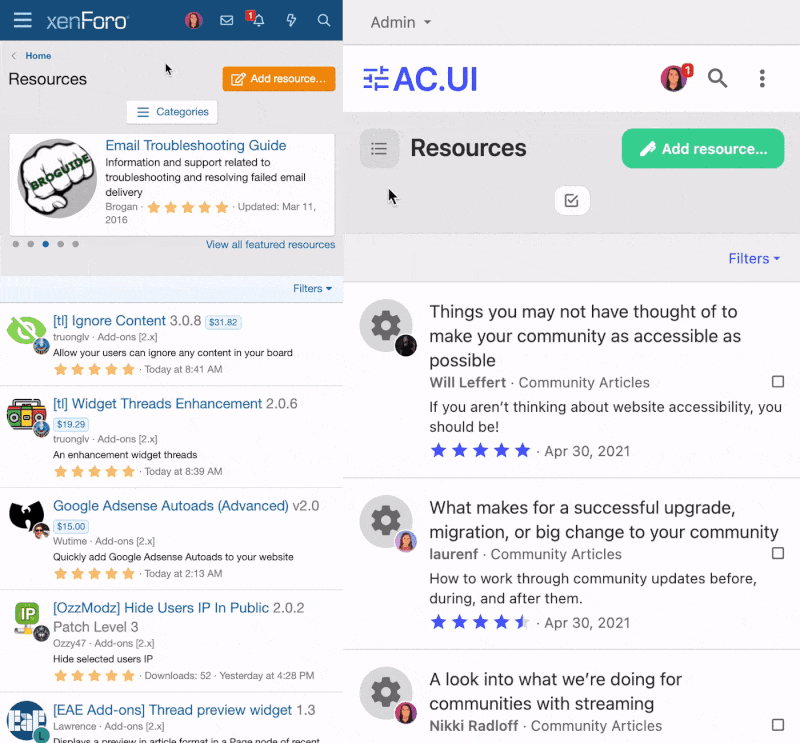
Task: Go back to Home breadcrumb
Action: [38, 56]
